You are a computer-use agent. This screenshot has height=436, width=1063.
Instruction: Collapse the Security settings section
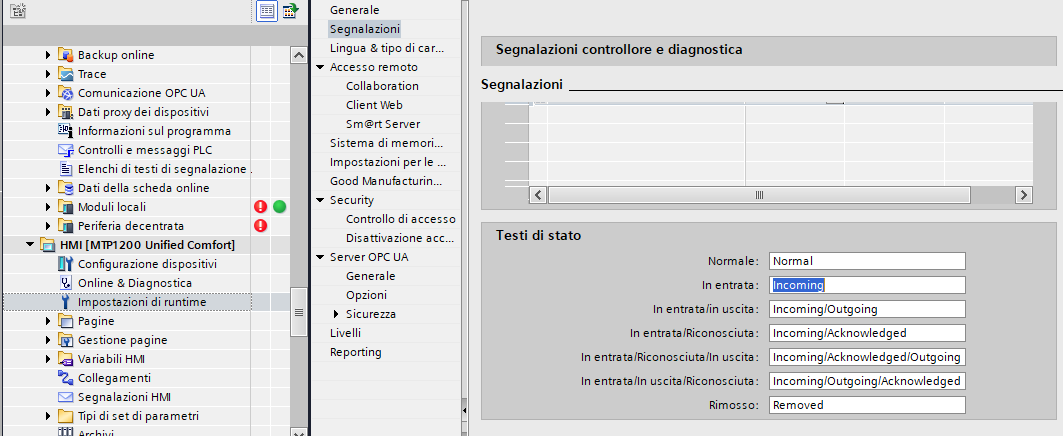coord(320,201)
